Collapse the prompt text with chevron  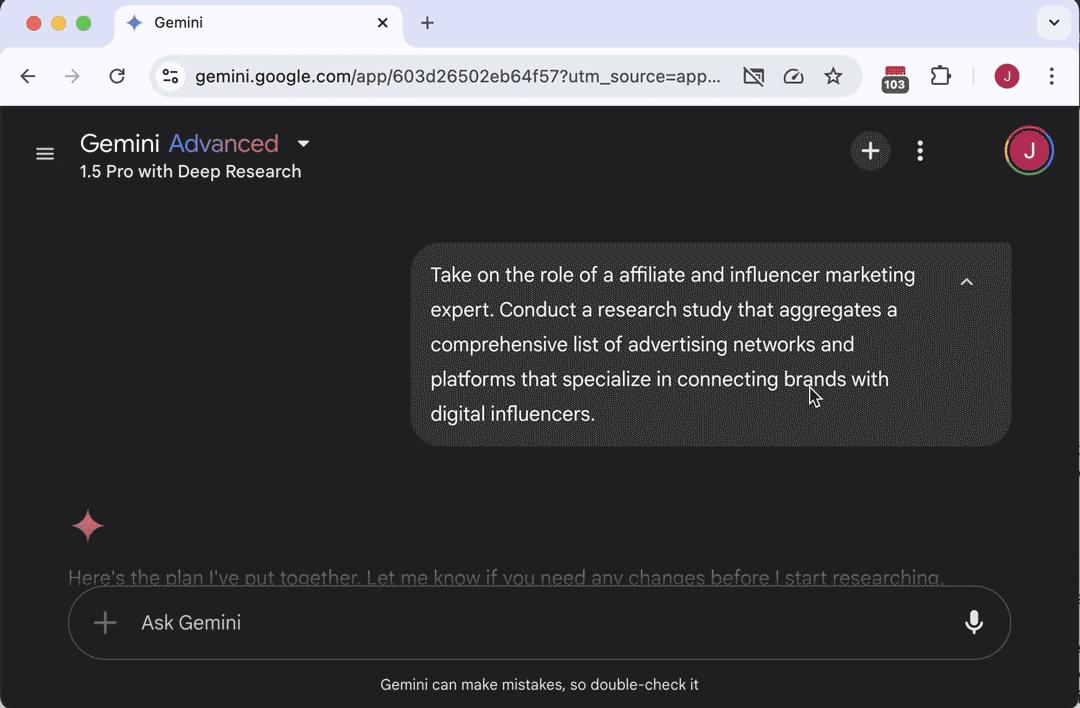966,282
